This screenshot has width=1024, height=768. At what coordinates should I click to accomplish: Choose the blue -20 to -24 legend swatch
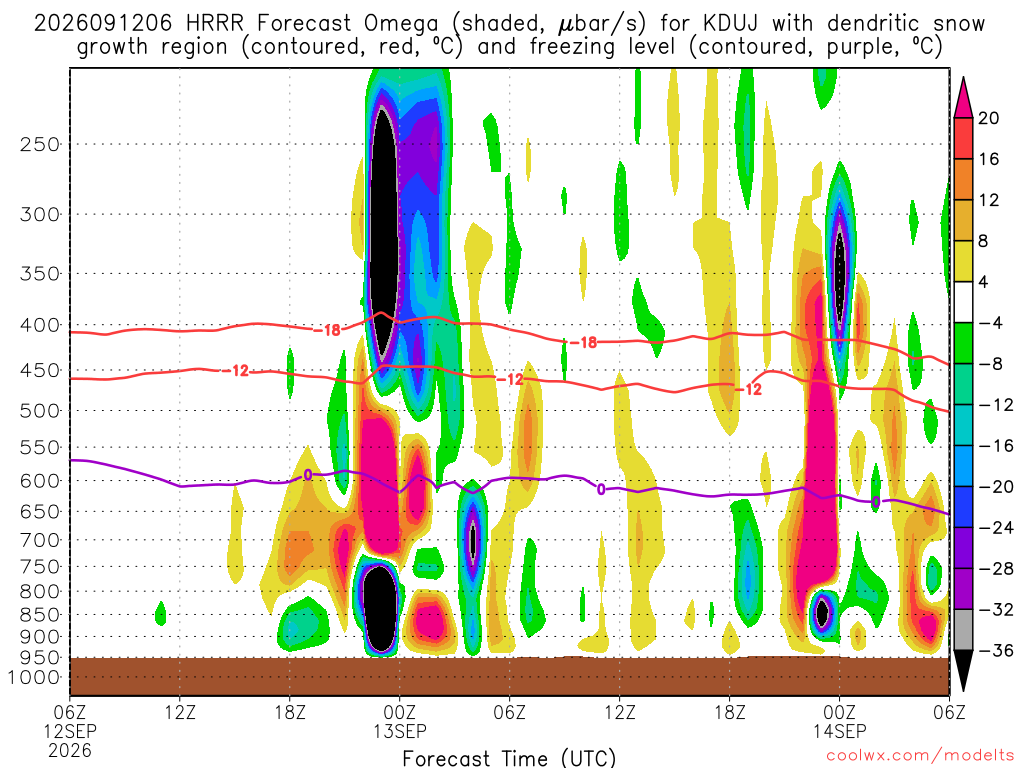coord(963,507)
